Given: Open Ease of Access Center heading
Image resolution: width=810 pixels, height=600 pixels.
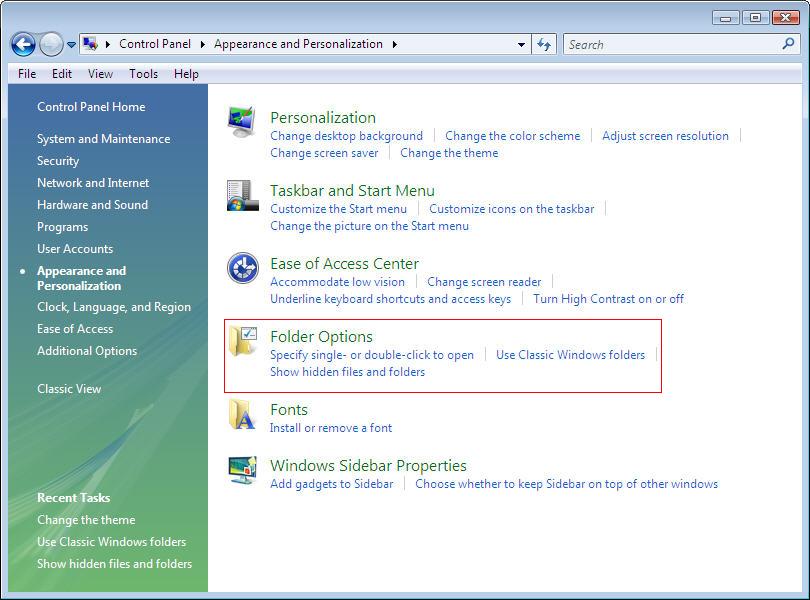Looking at the screenshot, I should click(x=345, y=264).
